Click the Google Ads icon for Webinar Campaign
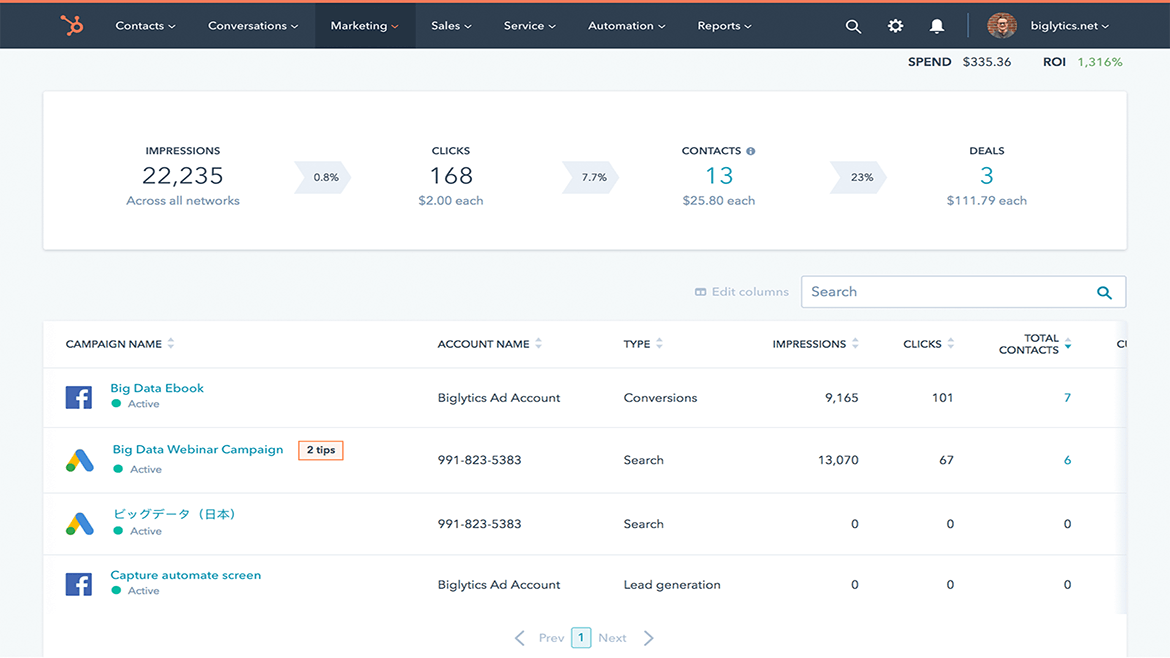The width and height of the screenshot is (1170, 658). [x=79, y=460]
